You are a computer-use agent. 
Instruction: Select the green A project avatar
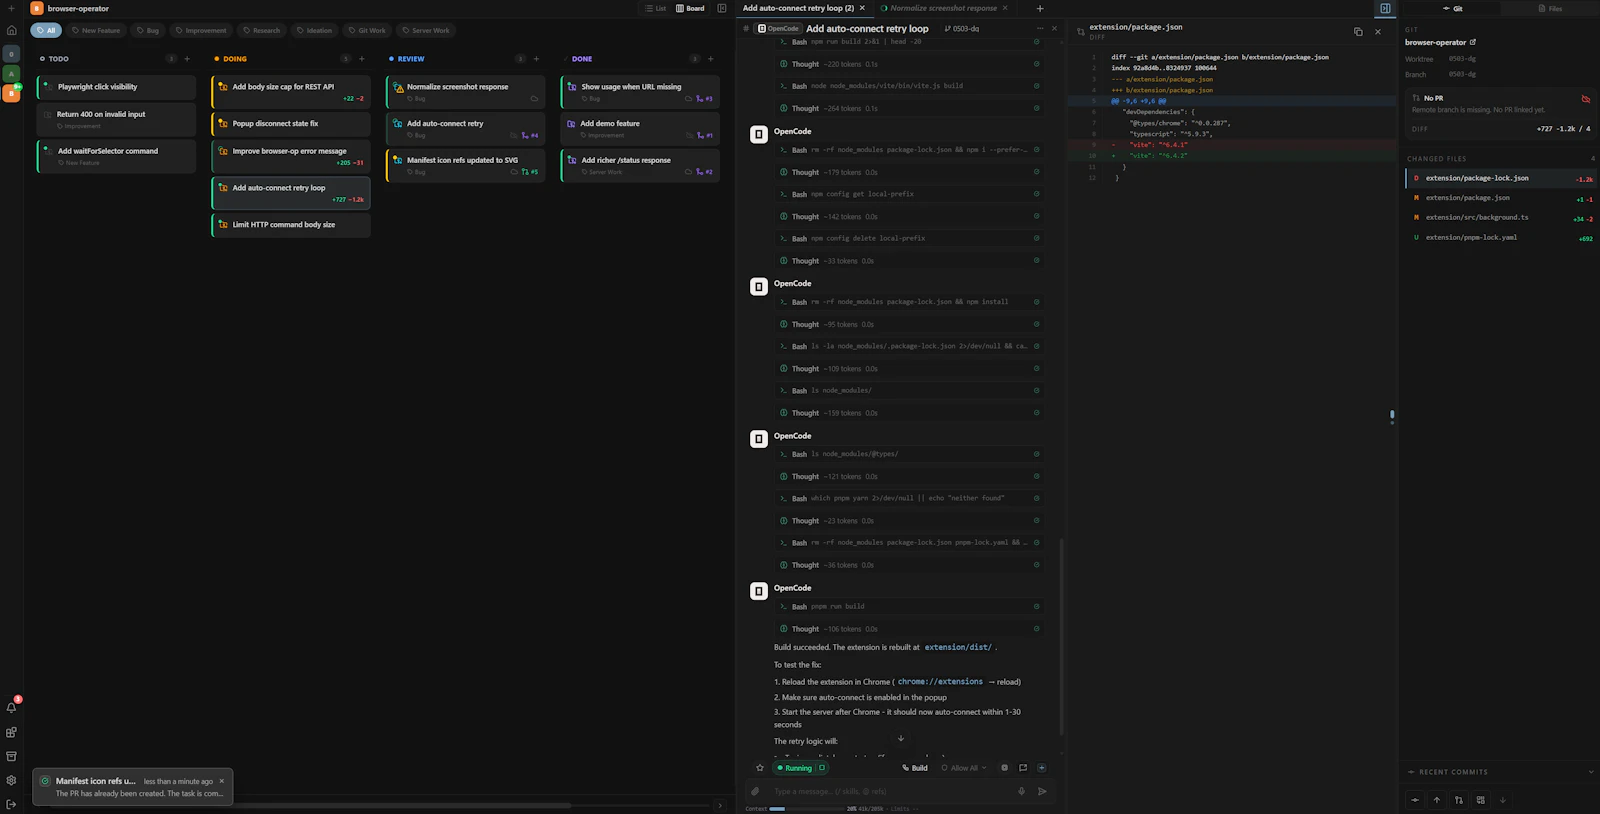[x=11, y=73]
